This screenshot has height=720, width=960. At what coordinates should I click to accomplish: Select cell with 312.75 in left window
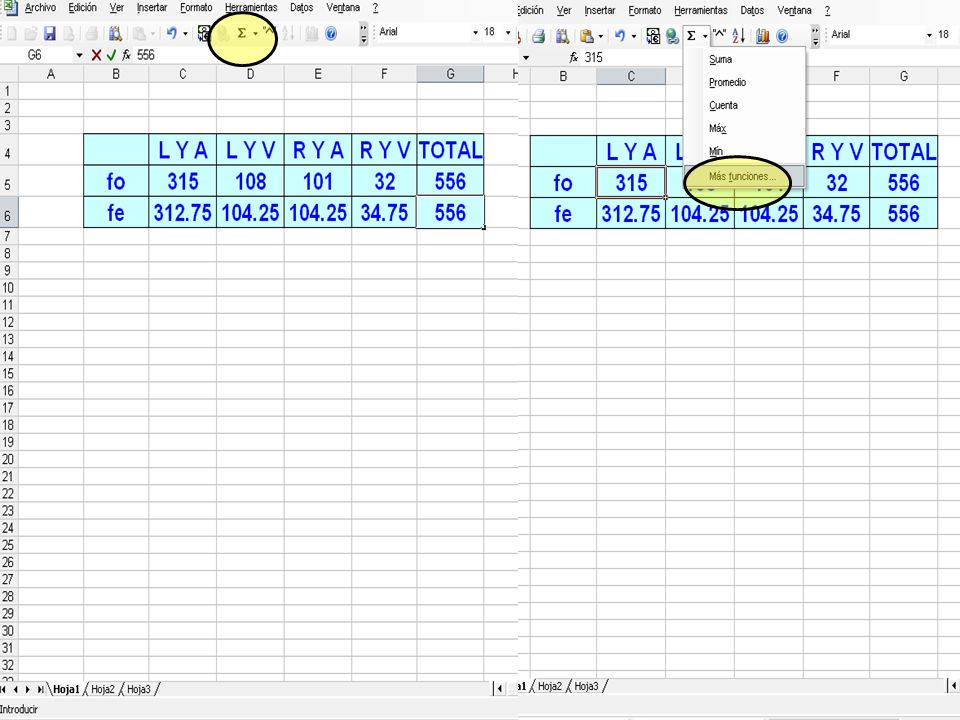[182, 212]
